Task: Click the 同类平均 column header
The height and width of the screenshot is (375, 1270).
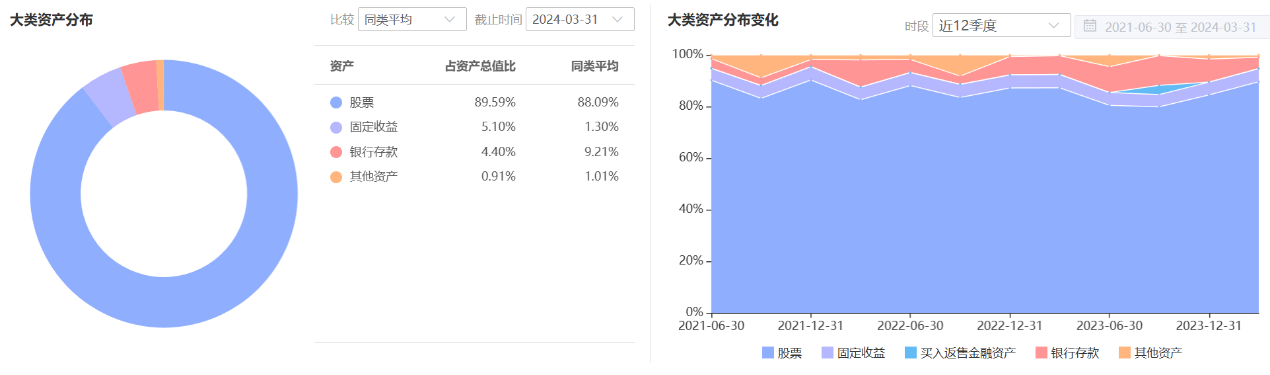Action: click(x=594, y=66)
